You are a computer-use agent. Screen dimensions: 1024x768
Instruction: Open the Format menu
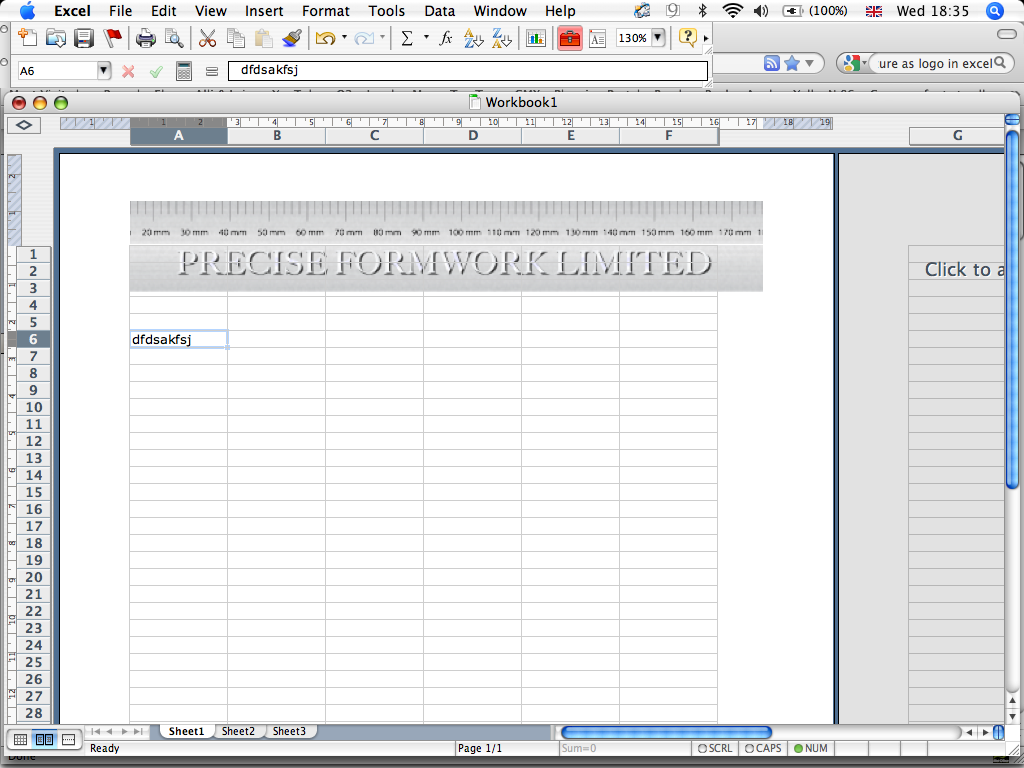tap(326, 11)
